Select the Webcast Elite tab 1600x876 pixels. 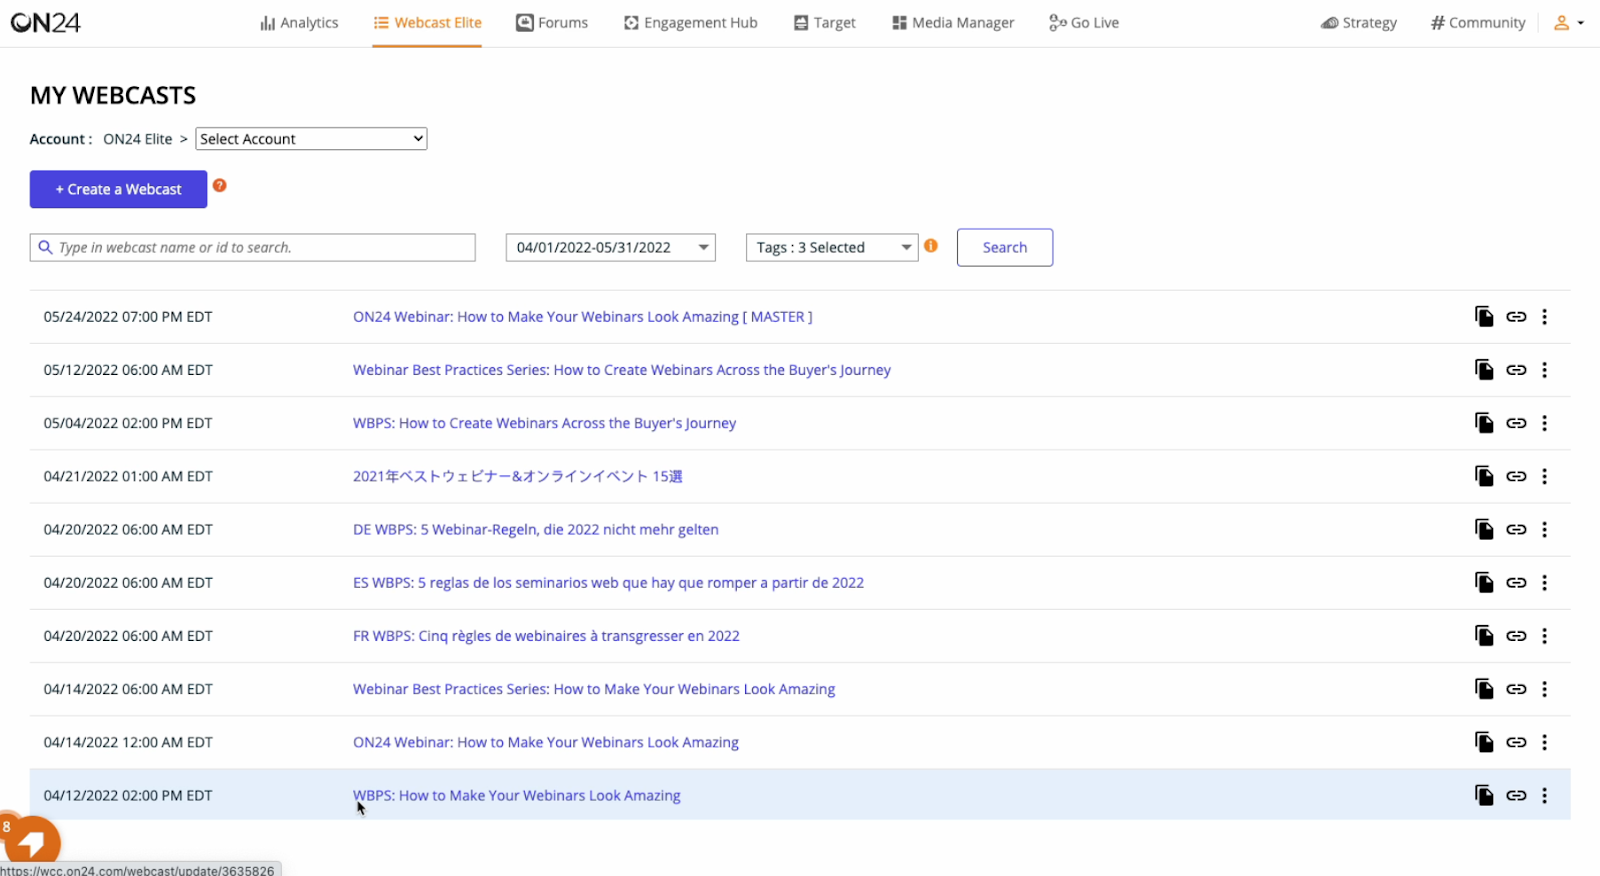(x=427, y=23)
